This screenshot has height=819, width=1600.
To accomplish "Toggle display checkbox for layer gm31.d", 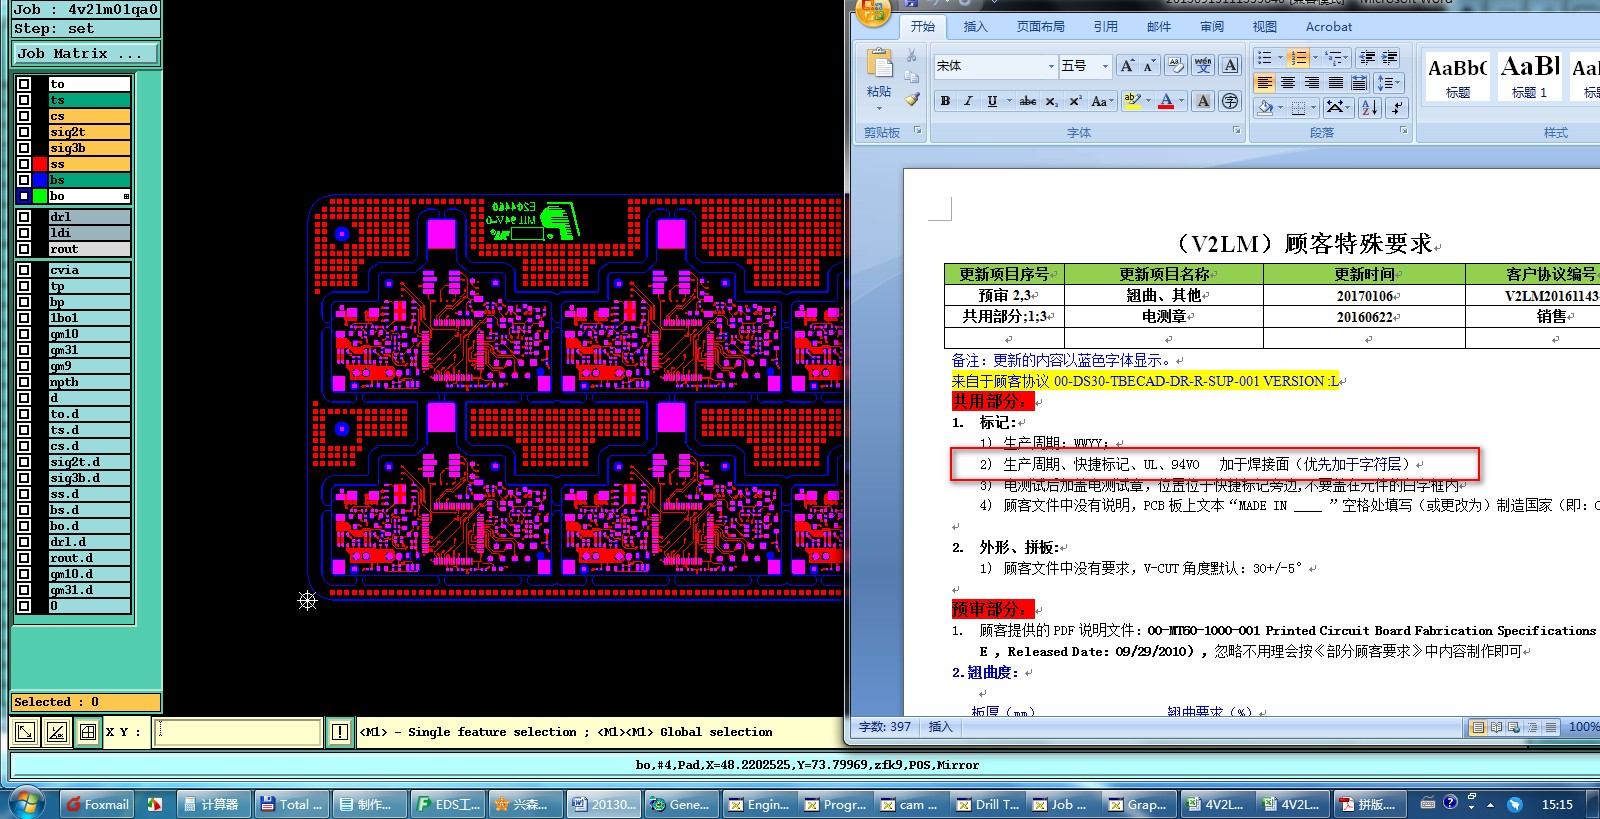I will pos(24,590).
